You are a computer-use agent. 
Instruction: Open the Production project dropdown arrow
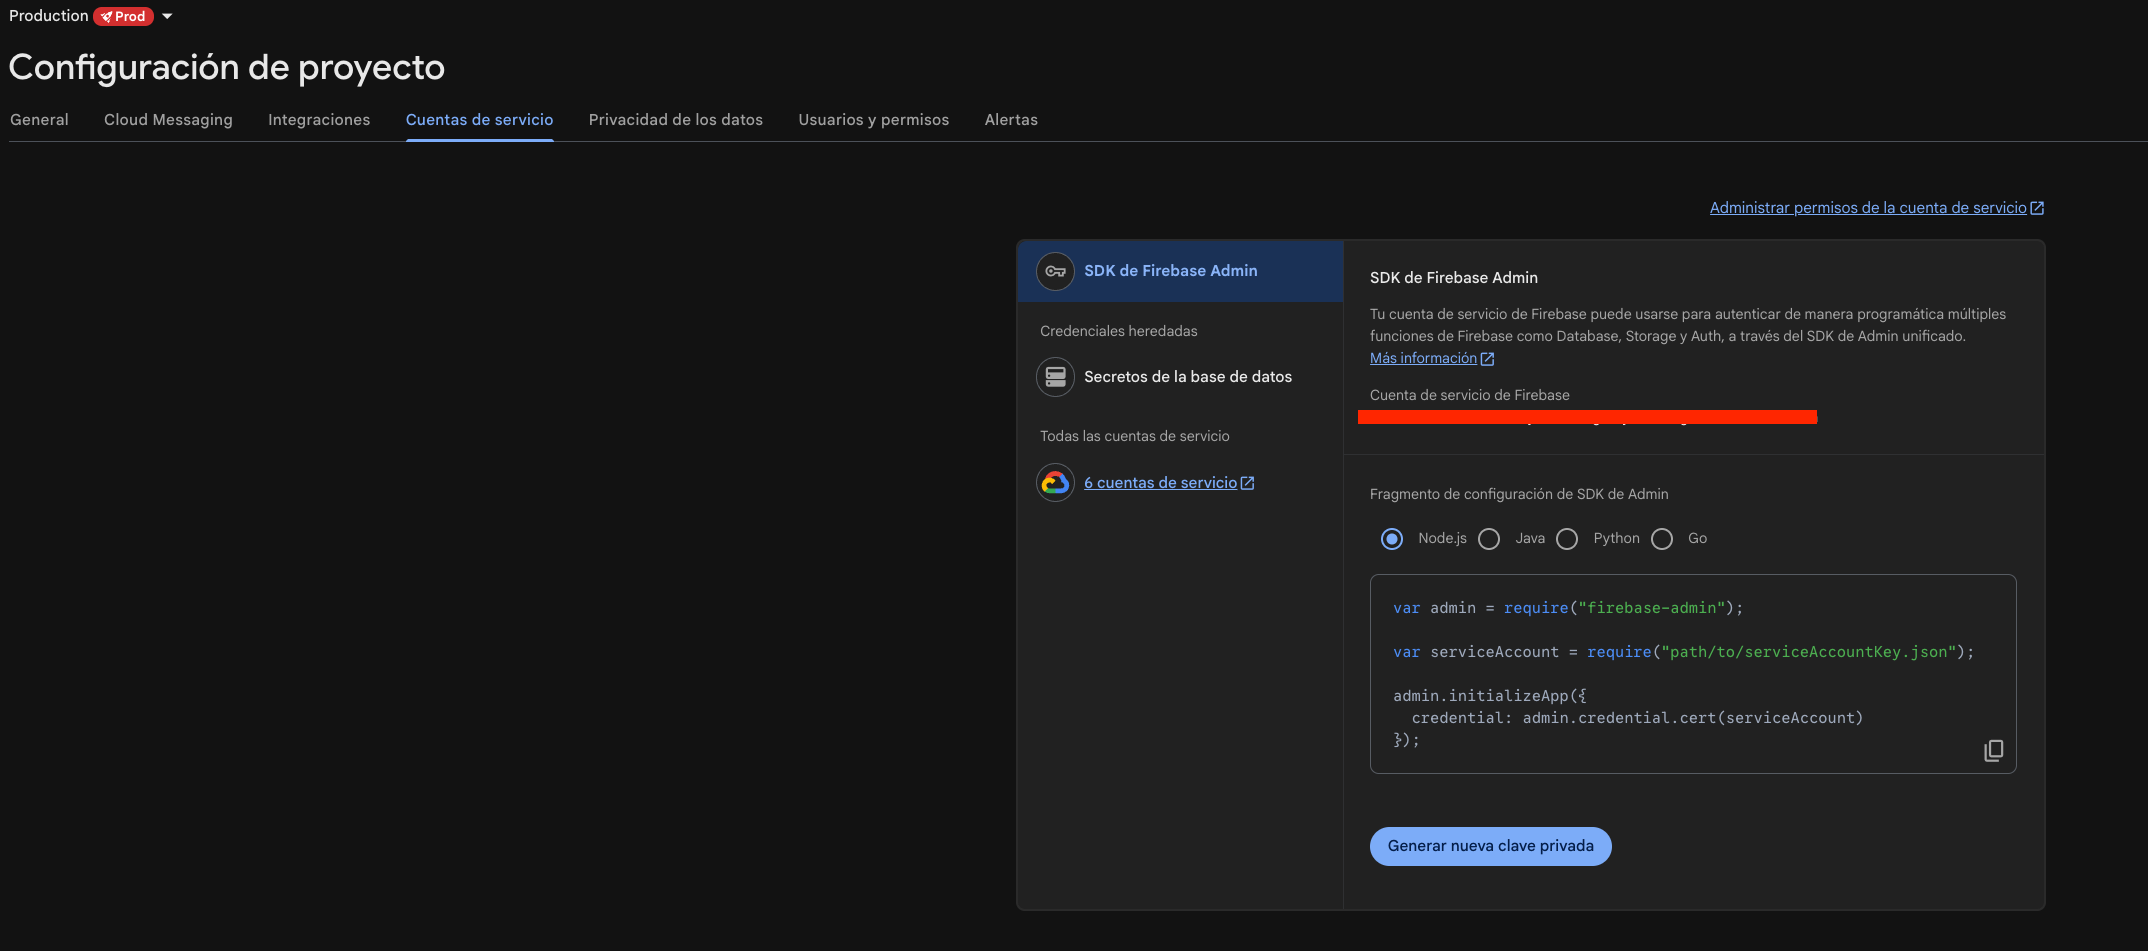click(x=167, y=16)
